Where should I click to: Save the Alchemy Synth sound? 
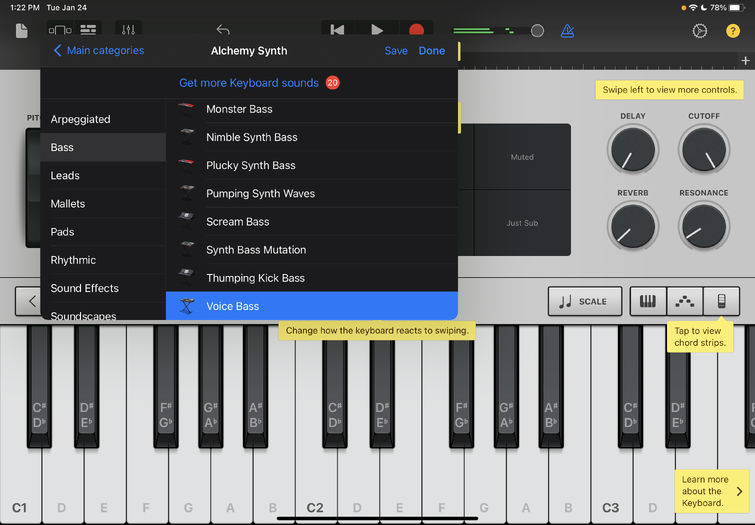click(x=396, y=51)
